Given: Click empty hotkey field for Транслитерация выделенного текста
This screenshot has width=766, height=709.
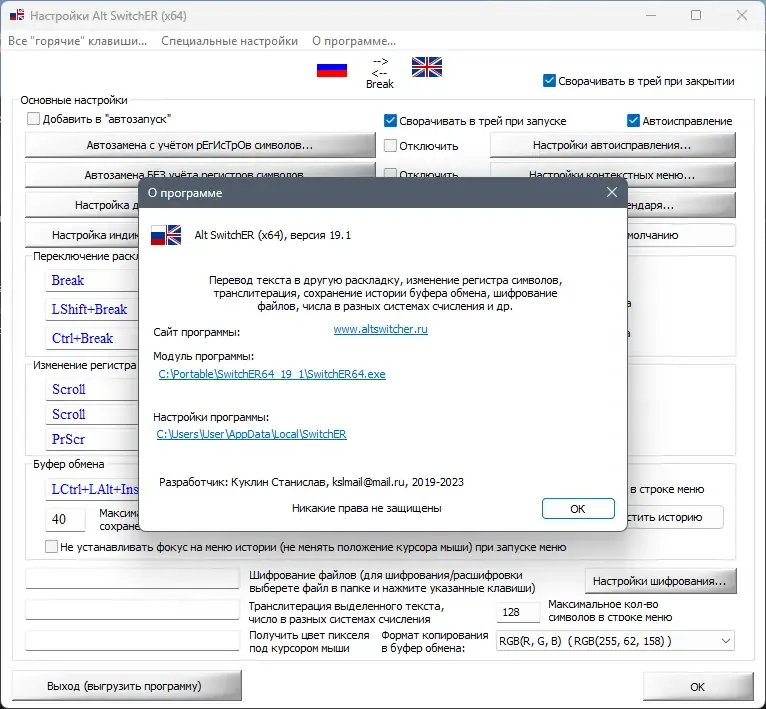Looking at the screenshot, I should pos(132,609).
